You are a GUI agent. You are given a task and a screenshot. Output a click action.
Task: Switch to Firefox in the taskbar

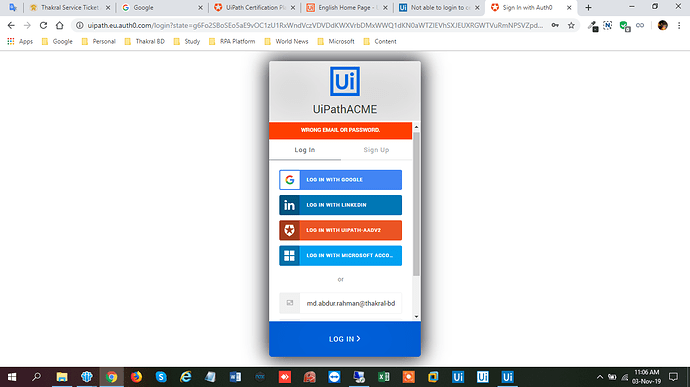(136, 377)
